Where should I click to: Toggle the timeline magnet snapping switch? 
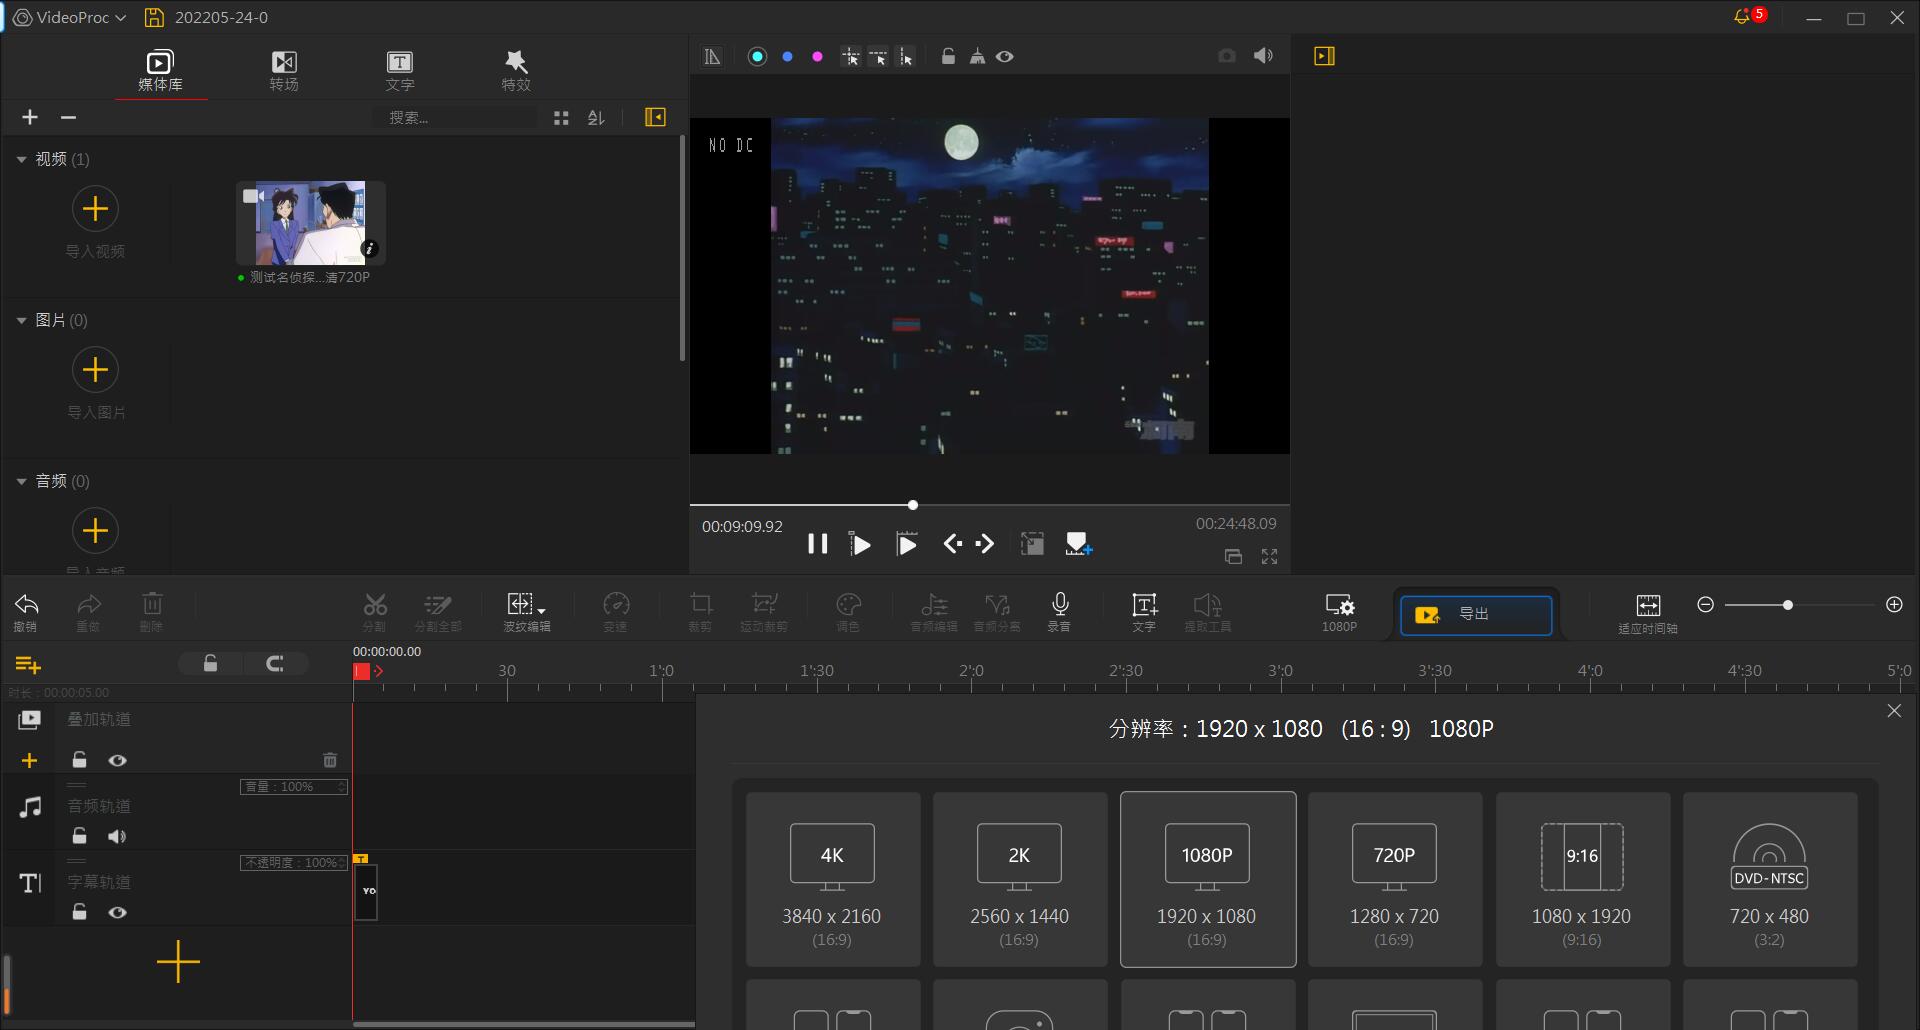tap(275, 664)
